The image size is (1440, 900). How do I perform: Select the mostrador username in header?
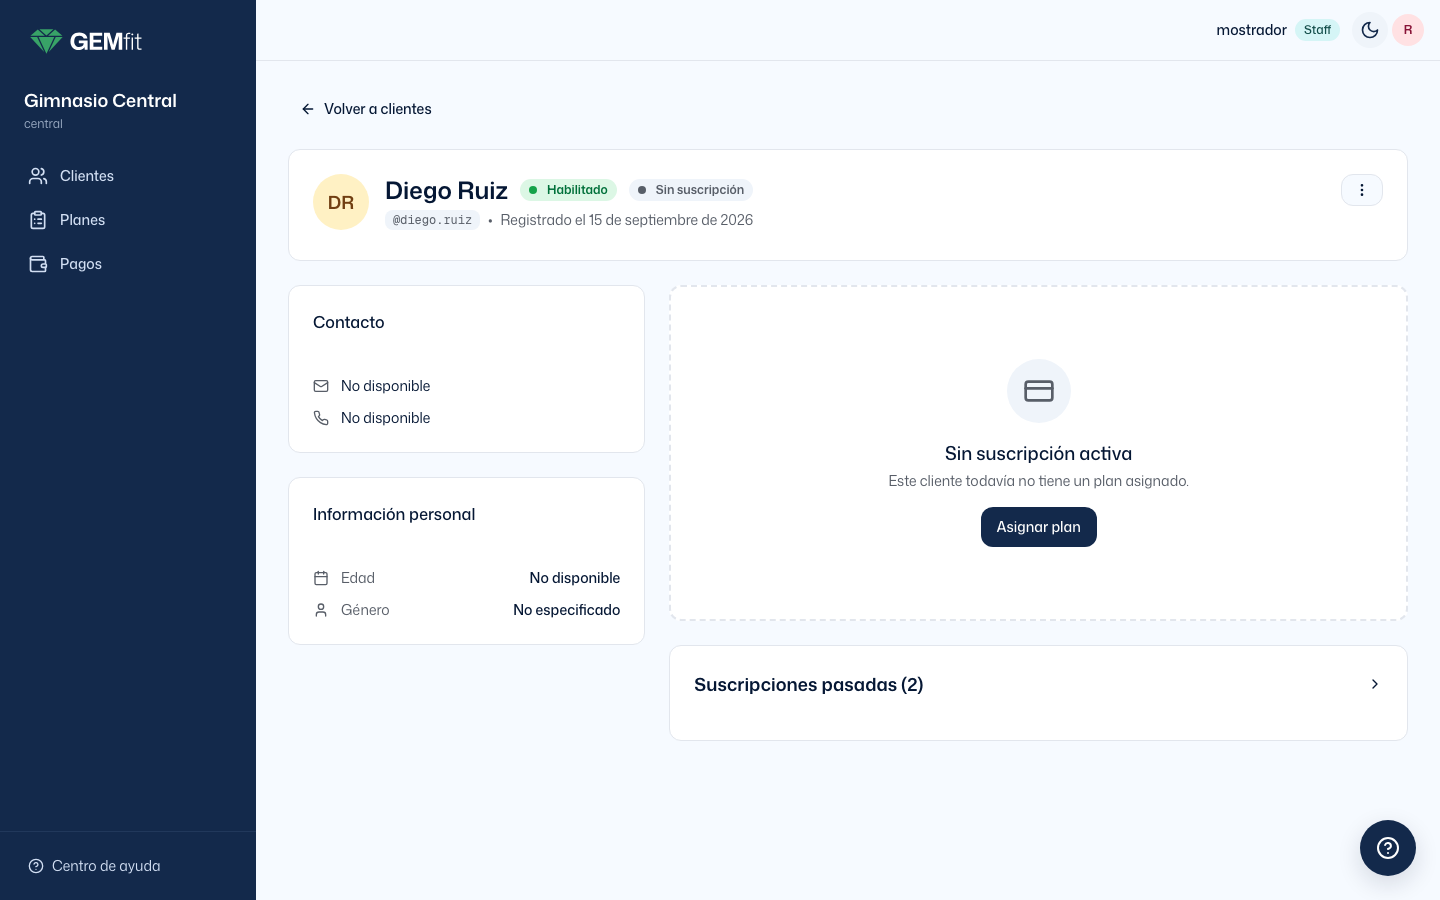1251,30
